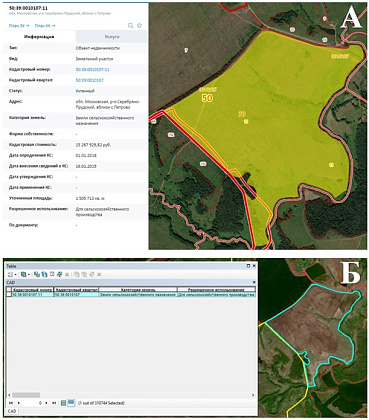Click the record number input field
The height and width of the screenshot is (420, 369).
(32, 403)
